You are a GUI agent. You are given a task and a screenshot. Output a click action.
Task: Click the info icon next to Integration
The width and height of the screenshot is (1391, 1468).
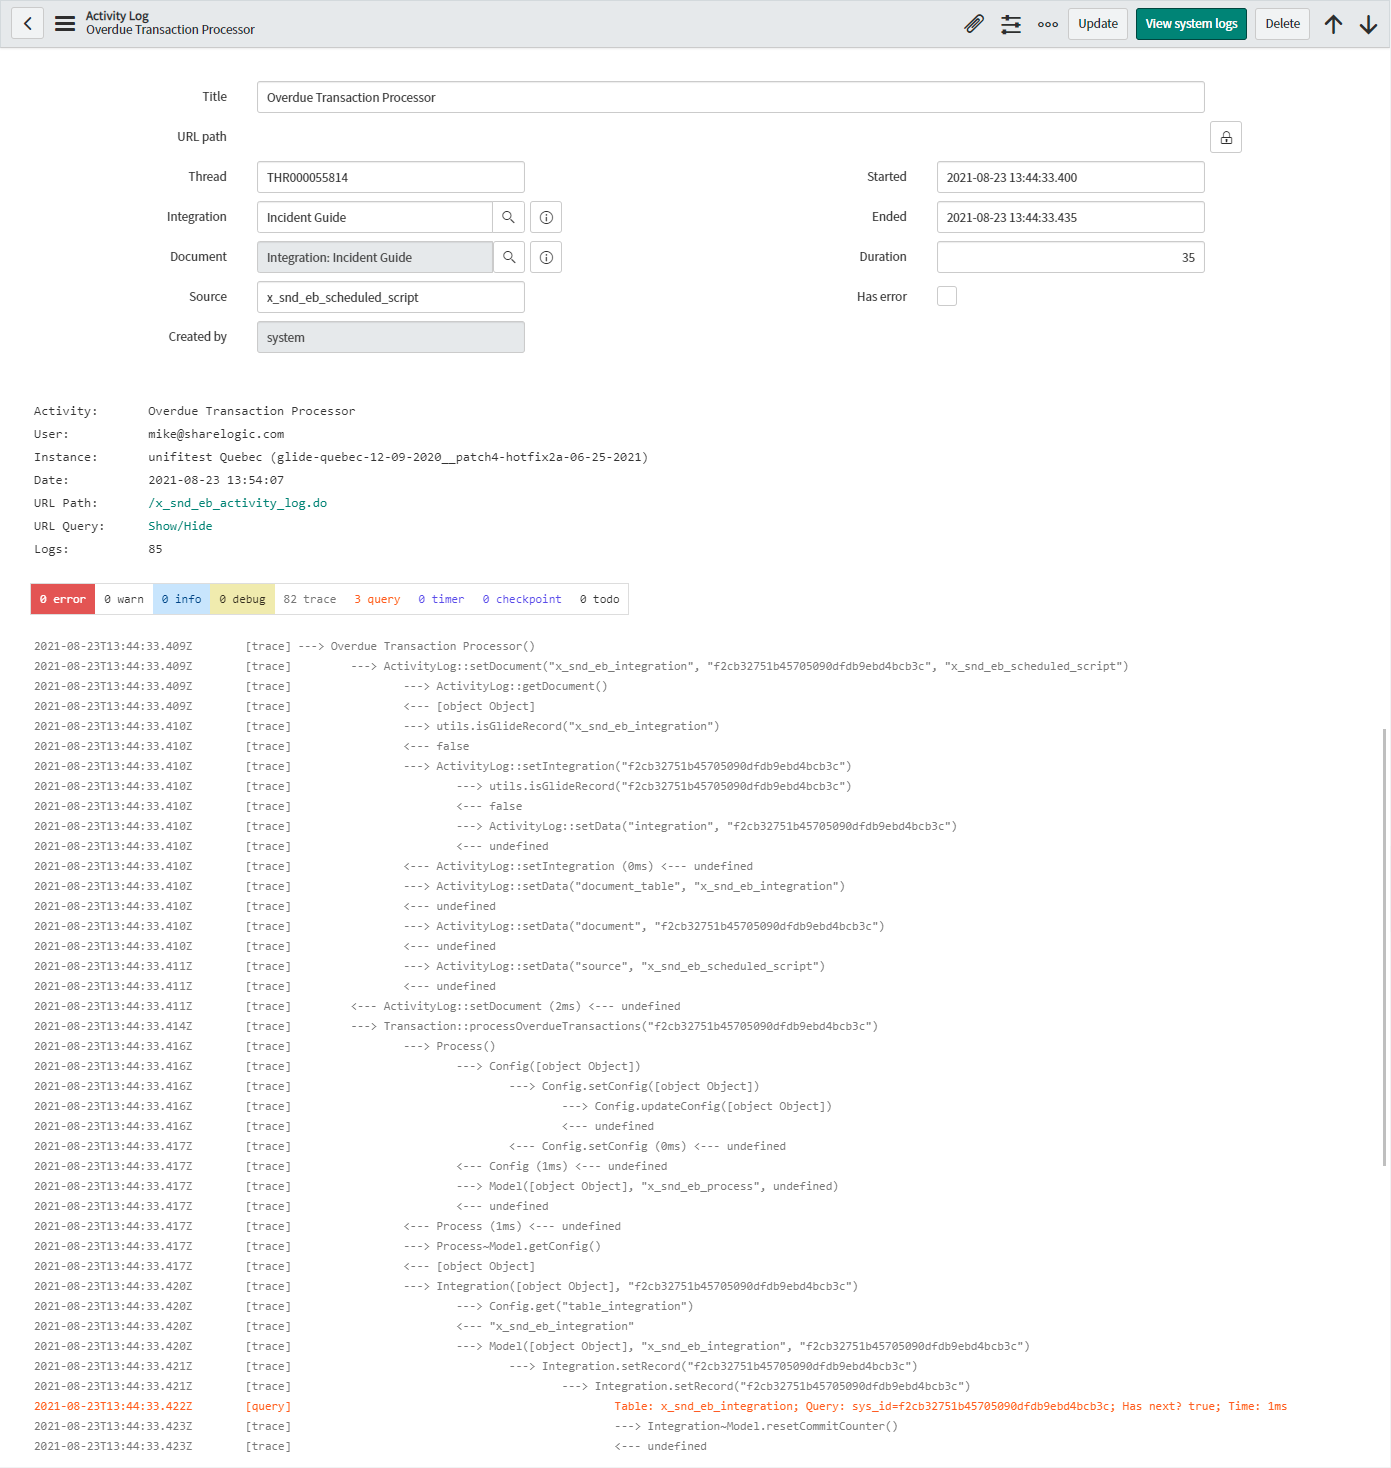[x=545, y=217]
